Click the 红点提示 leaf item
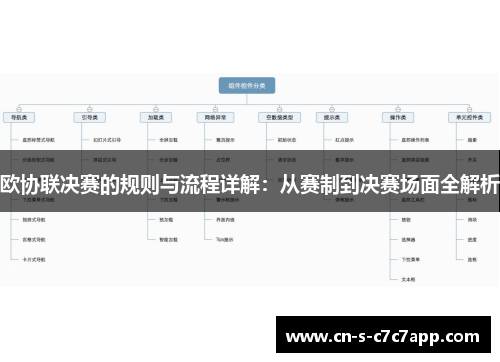This screenshot has height=362, width=500. coord(344,140)
